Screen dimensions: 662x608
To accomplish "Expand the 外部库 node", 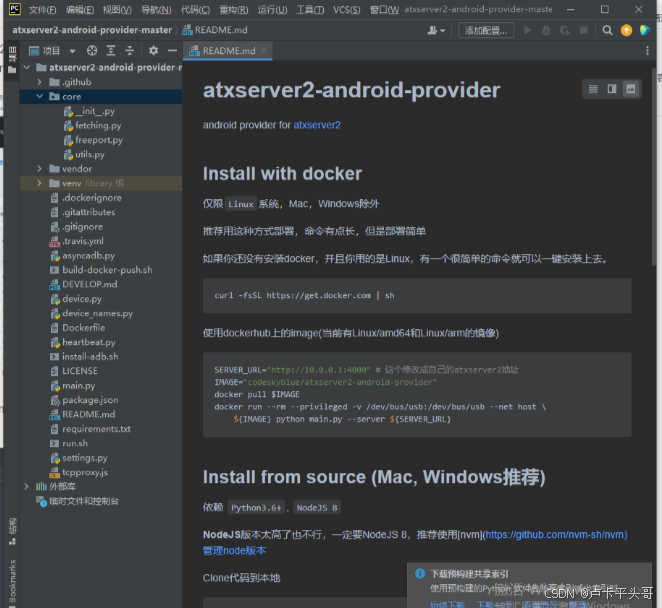I will pyautogui.click(x=26, y=486).
